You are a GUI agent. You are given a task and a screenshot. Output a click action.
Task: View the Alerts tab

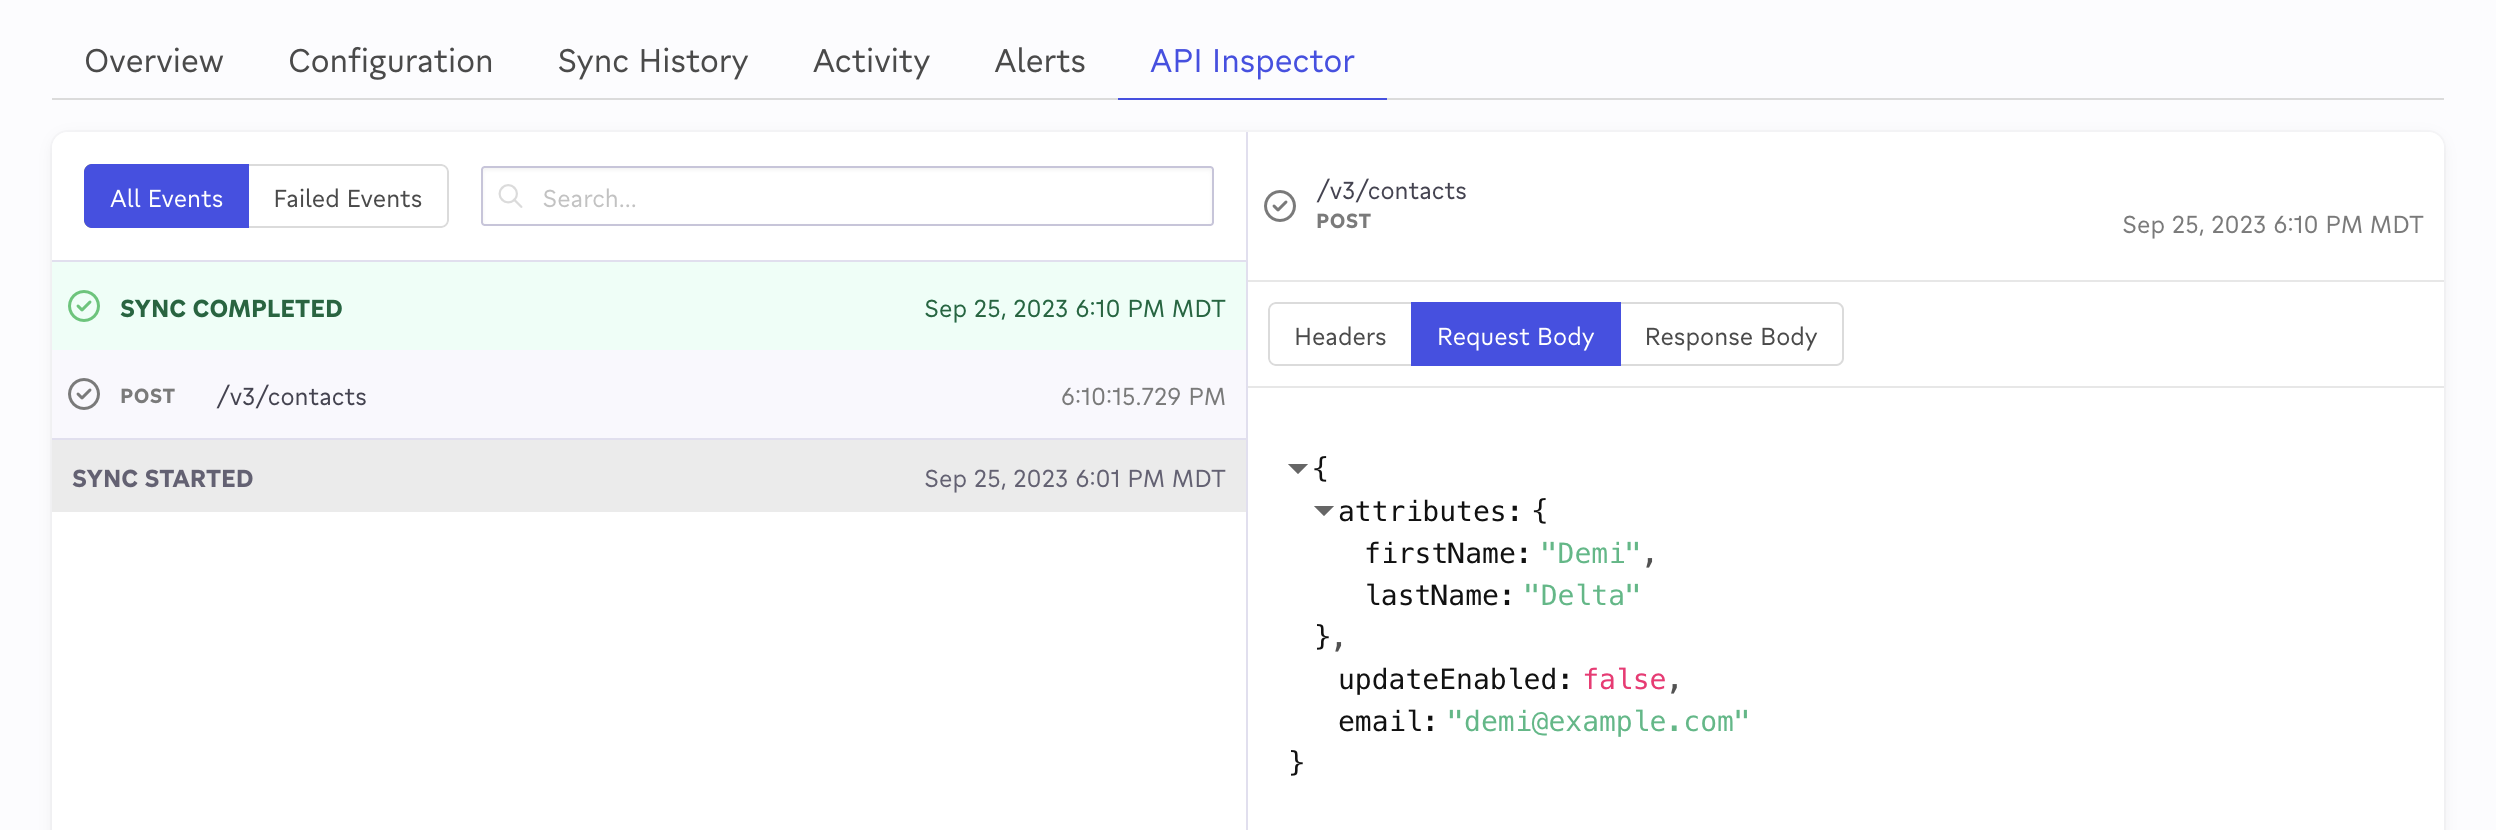click(x=1039, y=62)
